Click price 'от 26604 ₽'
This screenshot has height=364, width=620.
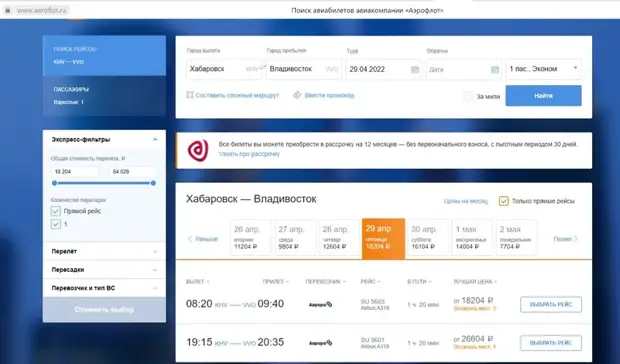(x=474, y=339)
